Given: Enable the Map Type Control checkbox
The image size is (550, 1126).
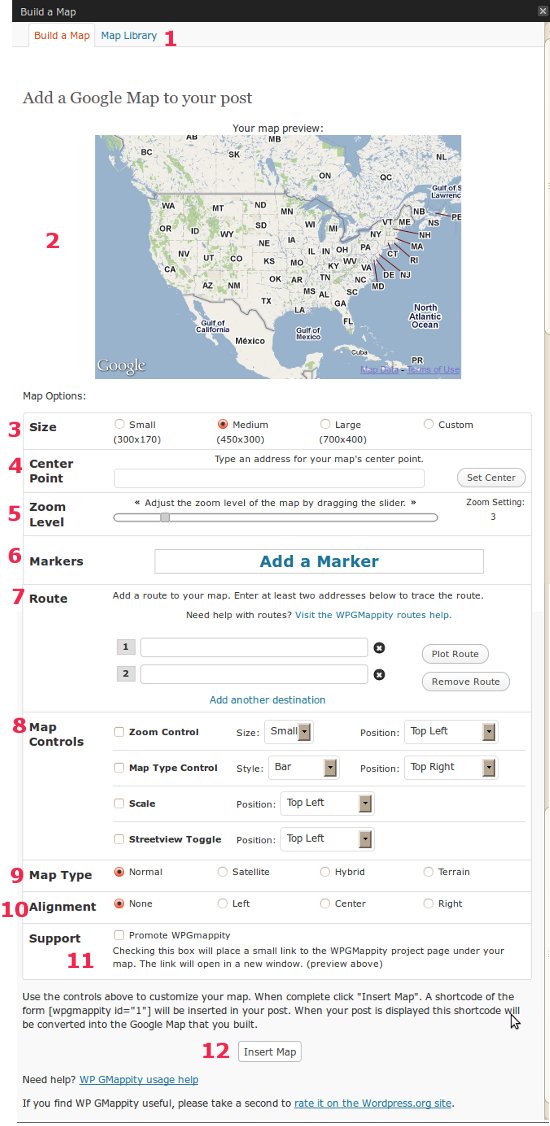Looking at the screenshot, I should (119, 768).
